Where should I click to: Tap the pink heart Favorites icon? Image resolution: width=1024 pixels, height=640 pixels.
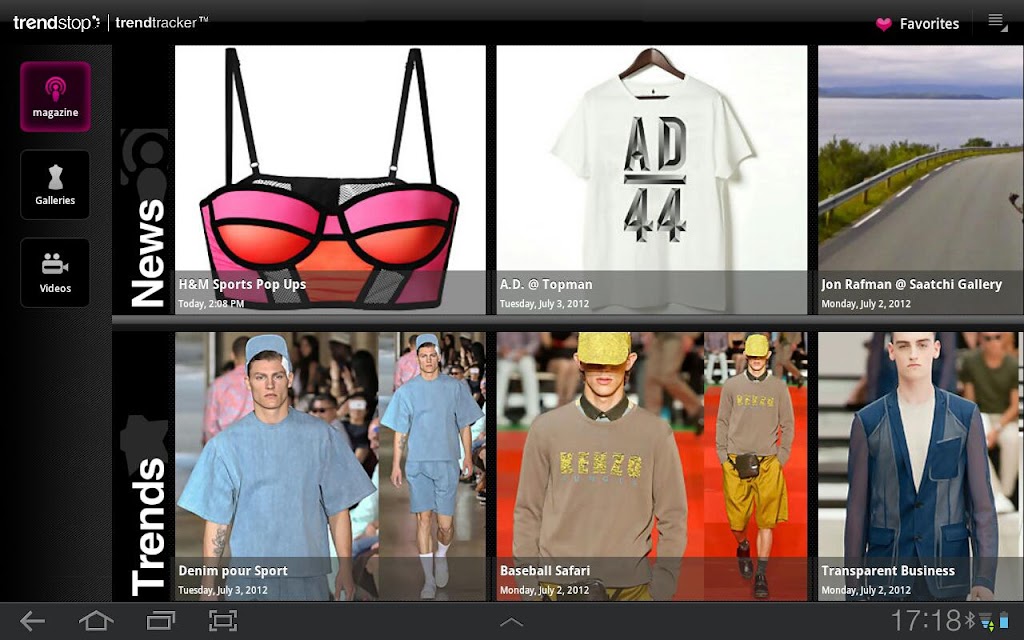click(884, 24)
